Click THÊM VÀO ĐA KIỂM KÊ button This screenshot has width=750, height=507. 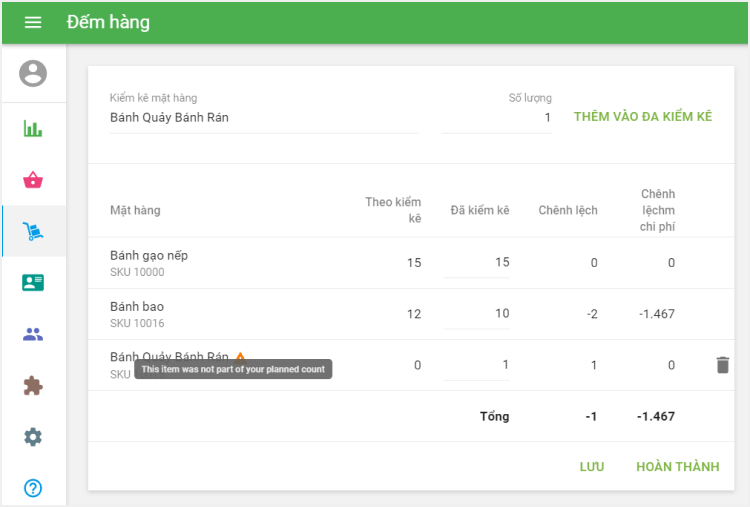point(643,117)
